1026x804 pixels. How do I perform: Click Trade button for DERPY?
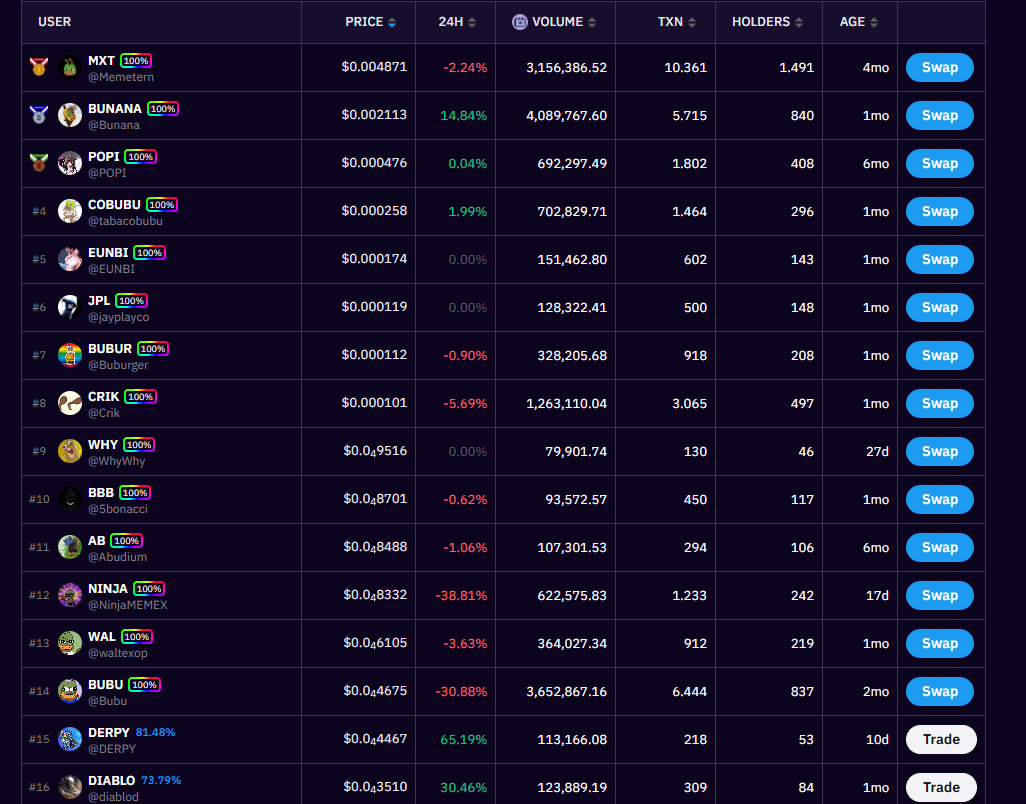940,739
